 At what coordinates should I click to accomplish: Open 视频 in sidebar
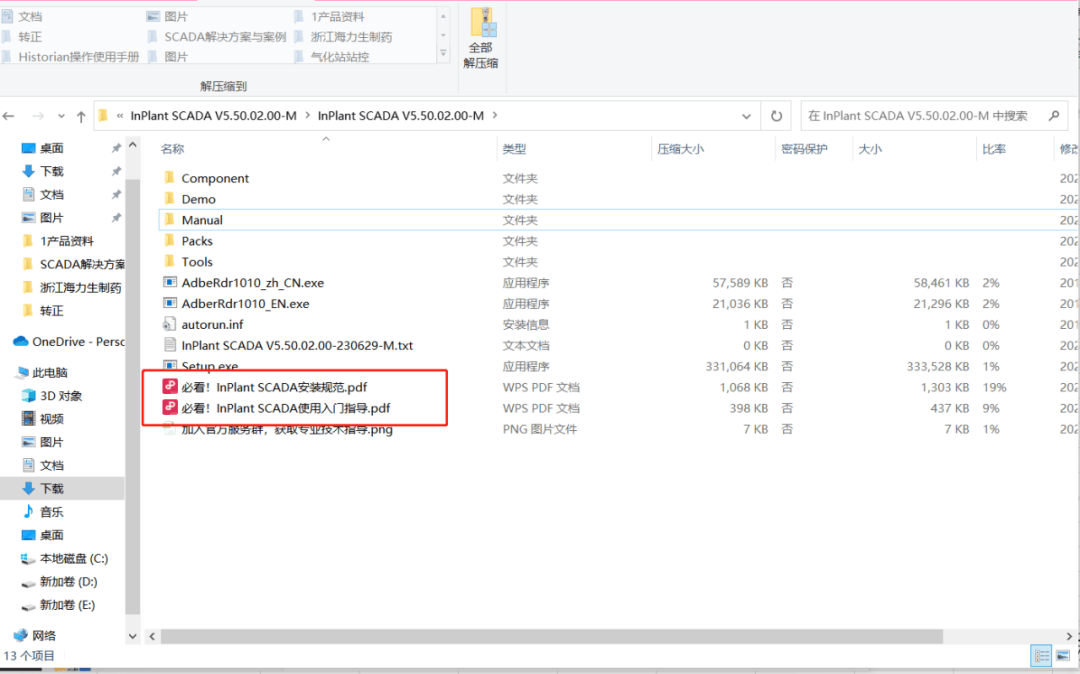tap(51, 419)
